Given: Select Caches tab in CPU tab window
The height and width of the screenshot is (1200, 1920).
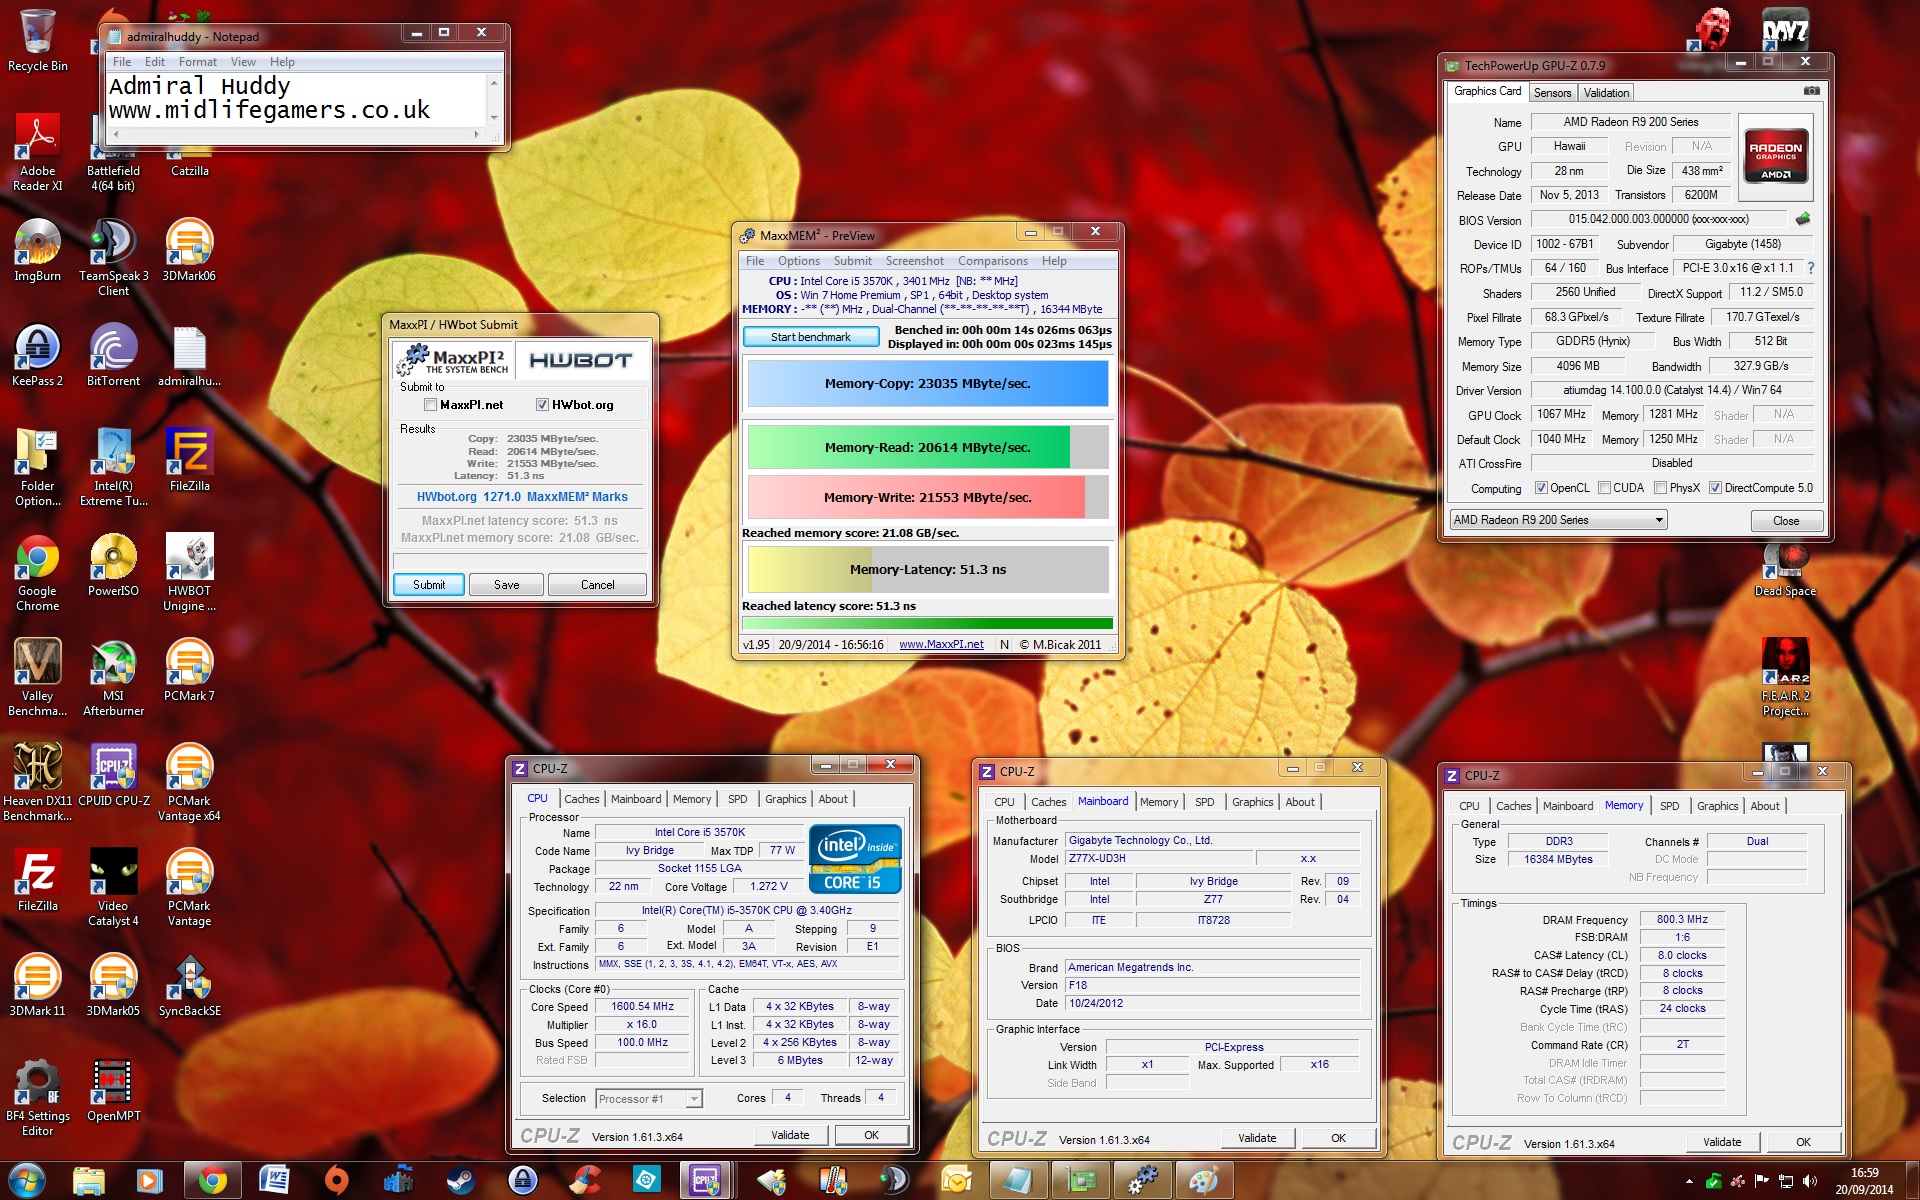Looking at the screenshot, I should click(x=581, y=799).
